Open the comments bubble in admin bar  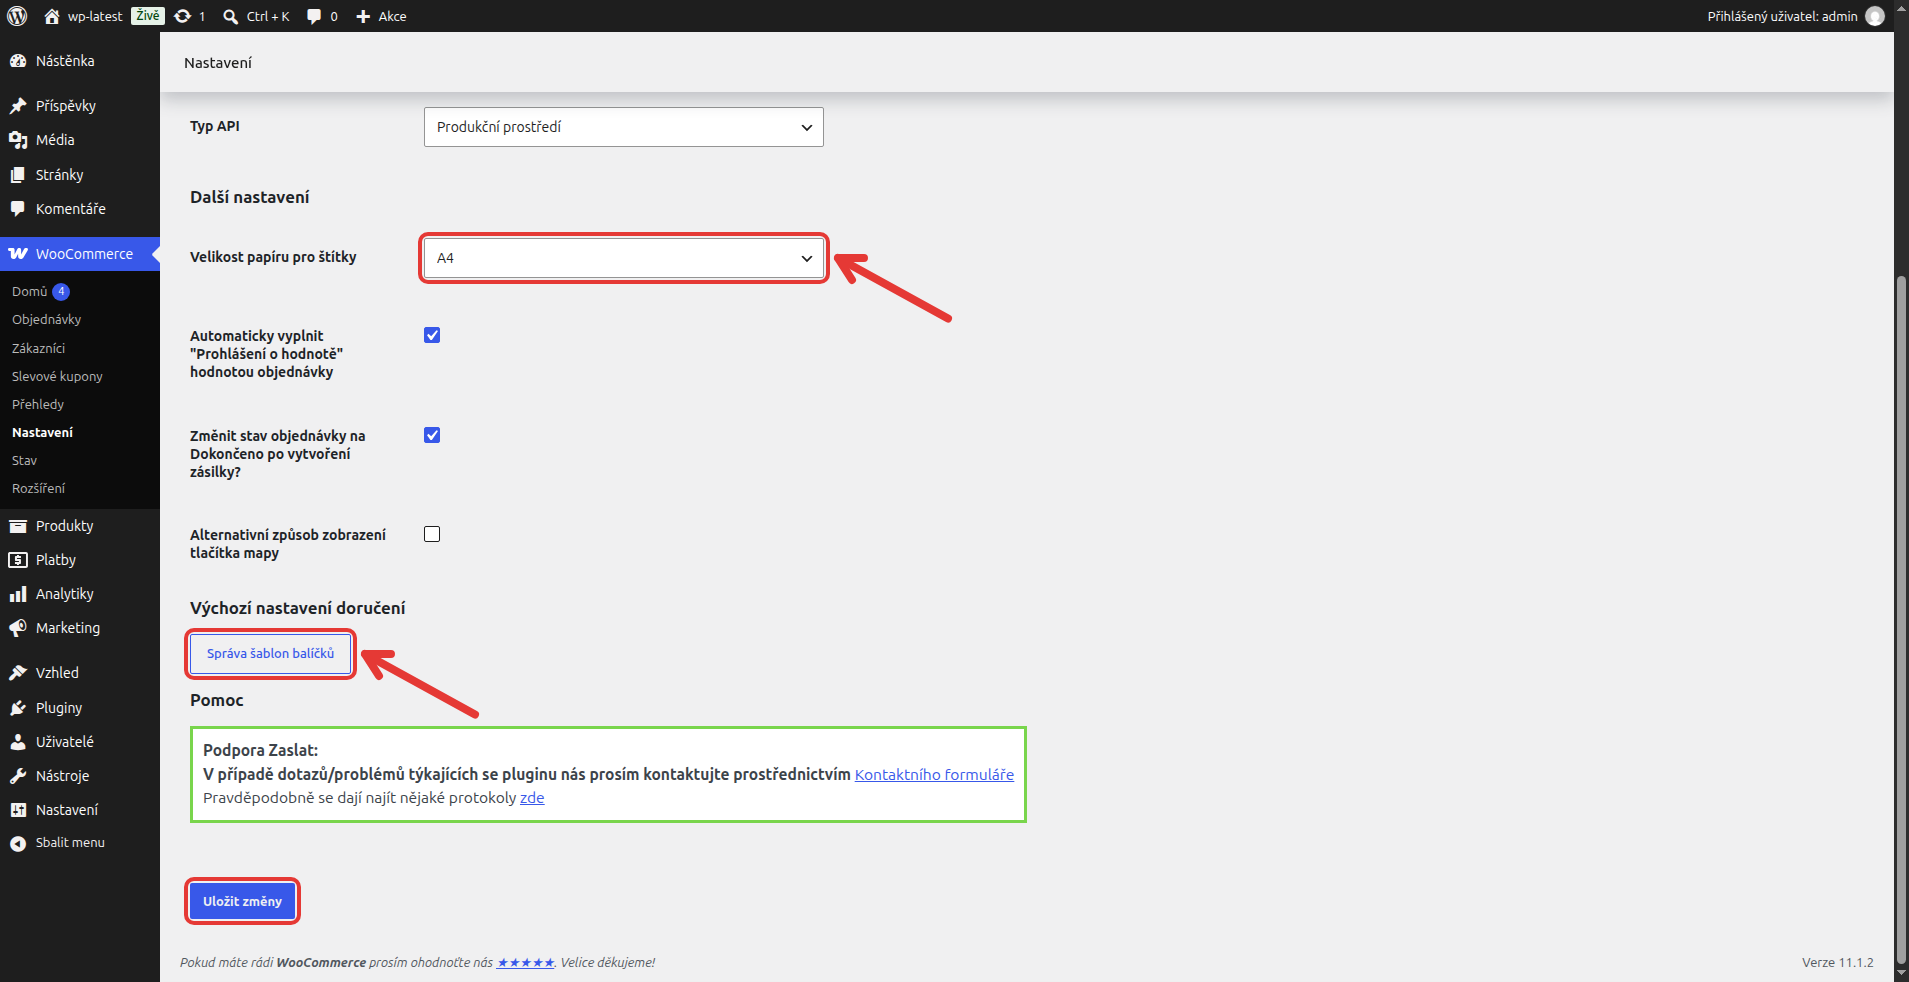click(314, 16)
